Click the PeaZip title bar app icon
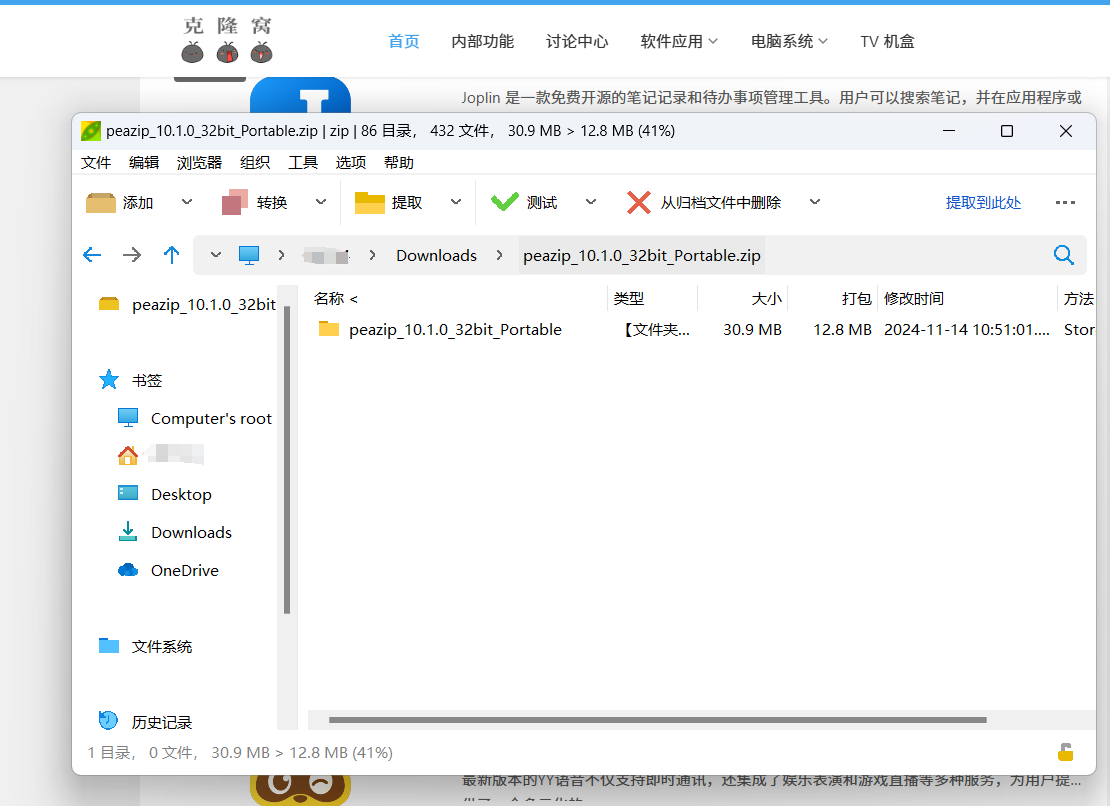The image size is (1110, 806). coord(91,131)
